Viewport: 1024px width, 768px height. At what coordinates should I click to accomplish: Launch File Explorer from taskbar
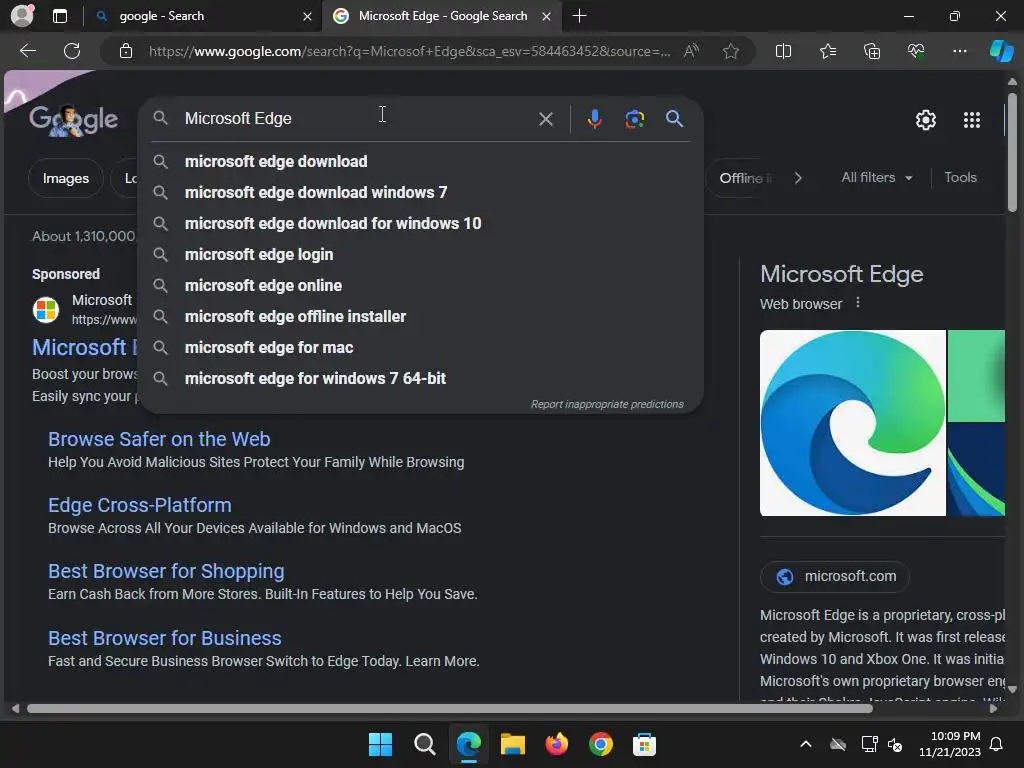point(513,744)
